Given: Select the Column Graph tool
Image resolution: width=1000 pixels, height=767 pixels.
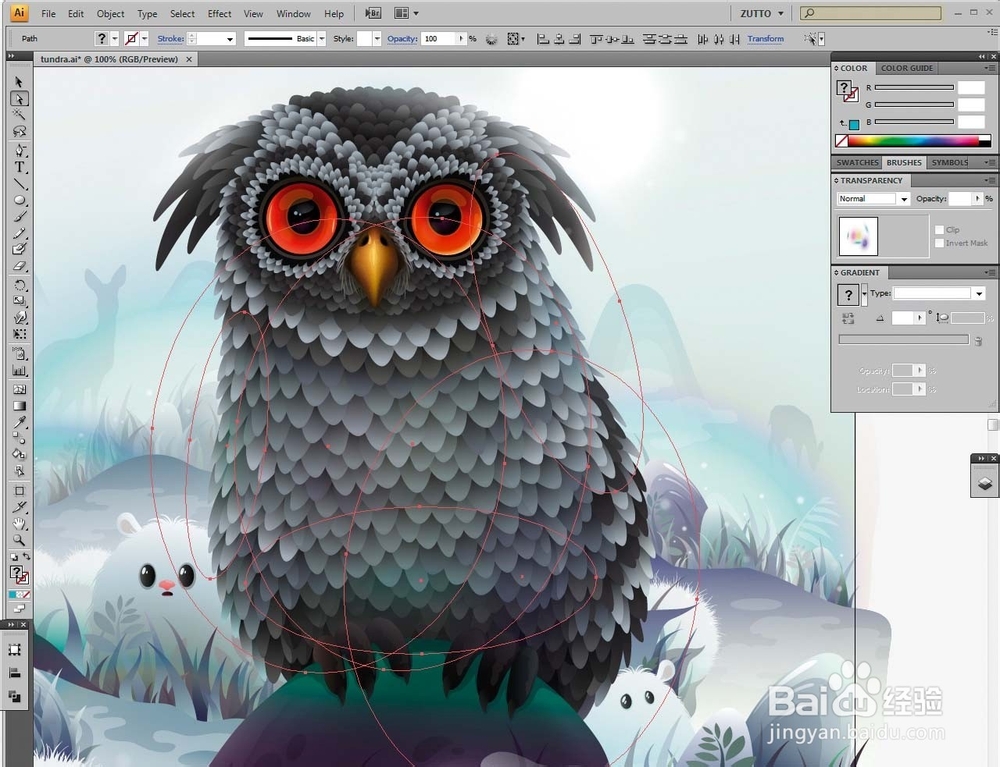Looking at the screenshot, I should (19, 370).
